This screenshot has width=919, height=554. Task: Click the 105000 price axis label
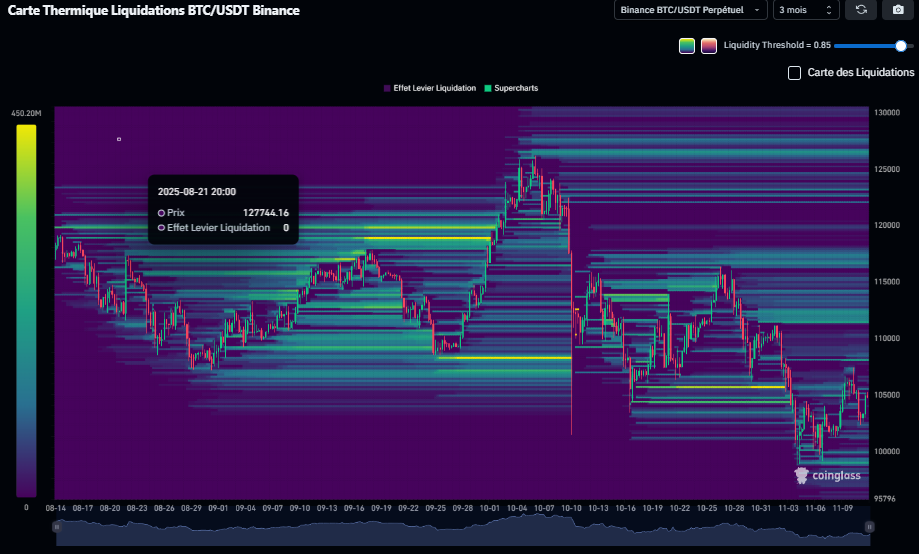[887, 395]
